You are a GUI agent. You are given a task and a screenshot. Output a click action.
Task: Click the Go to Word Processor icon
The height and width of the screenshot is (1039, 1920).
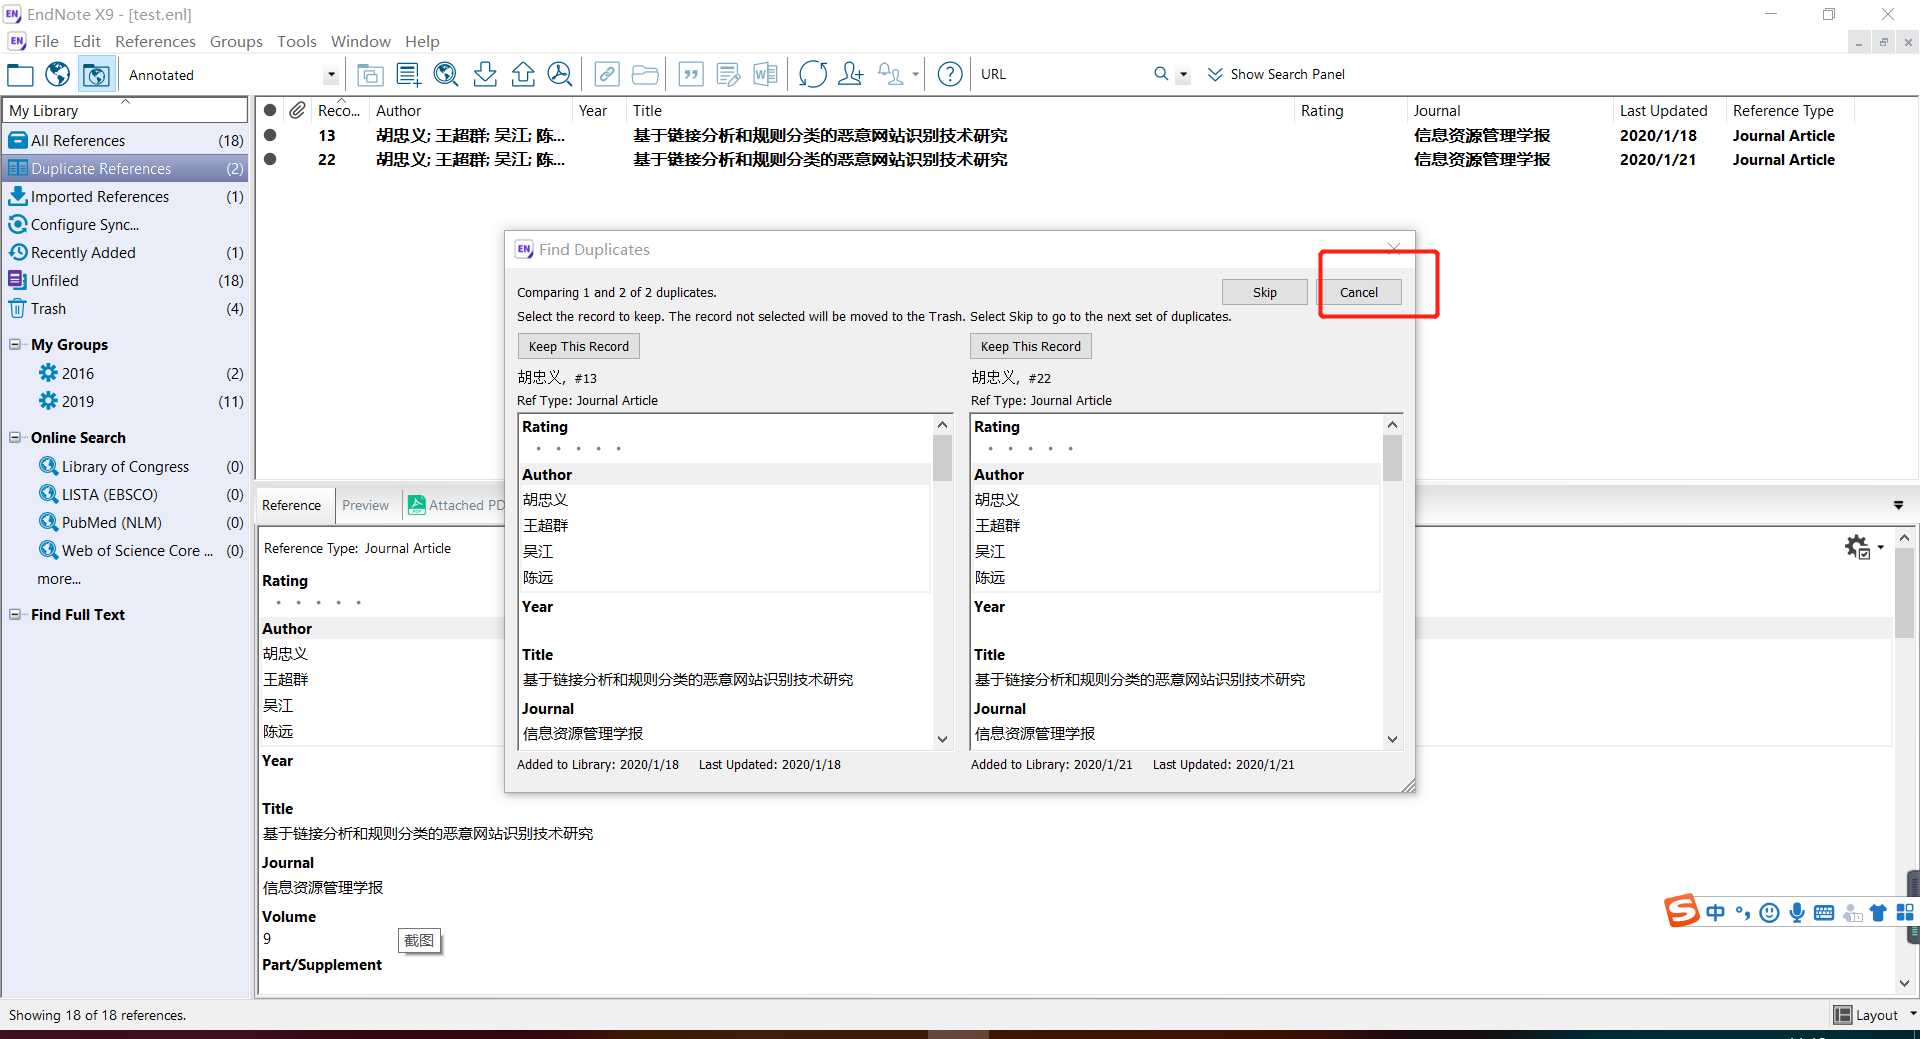766,75
